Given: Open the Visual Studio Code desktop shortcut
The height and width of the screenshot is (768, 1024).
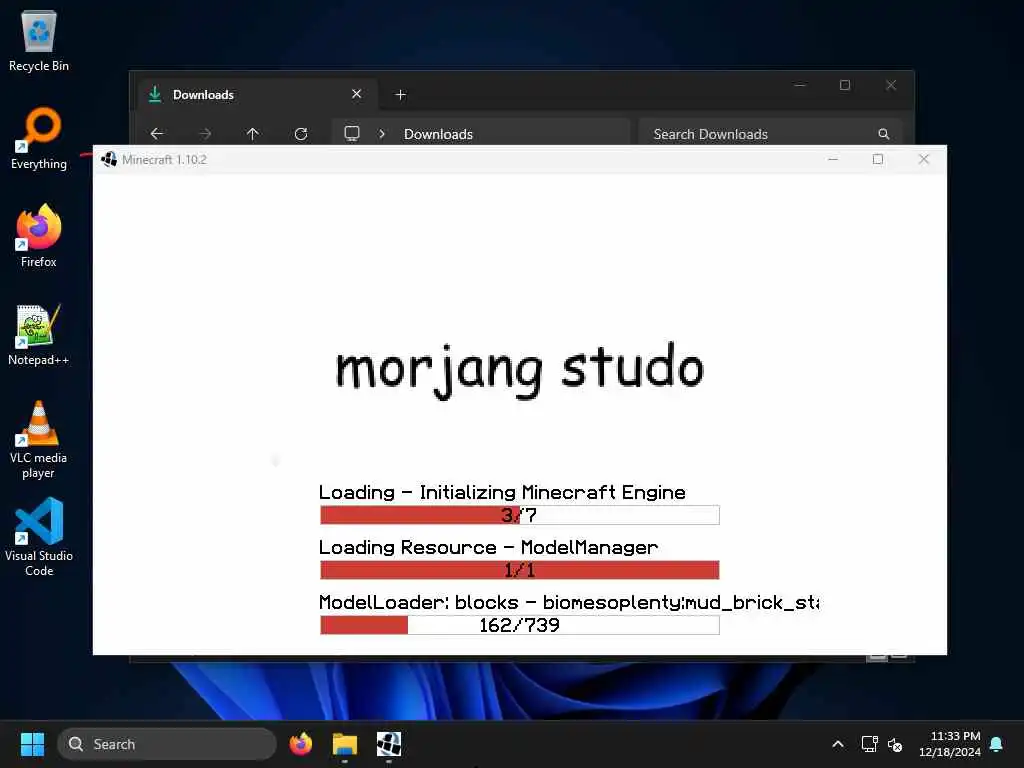Looking at the screenshot, I should click(39, 537).
